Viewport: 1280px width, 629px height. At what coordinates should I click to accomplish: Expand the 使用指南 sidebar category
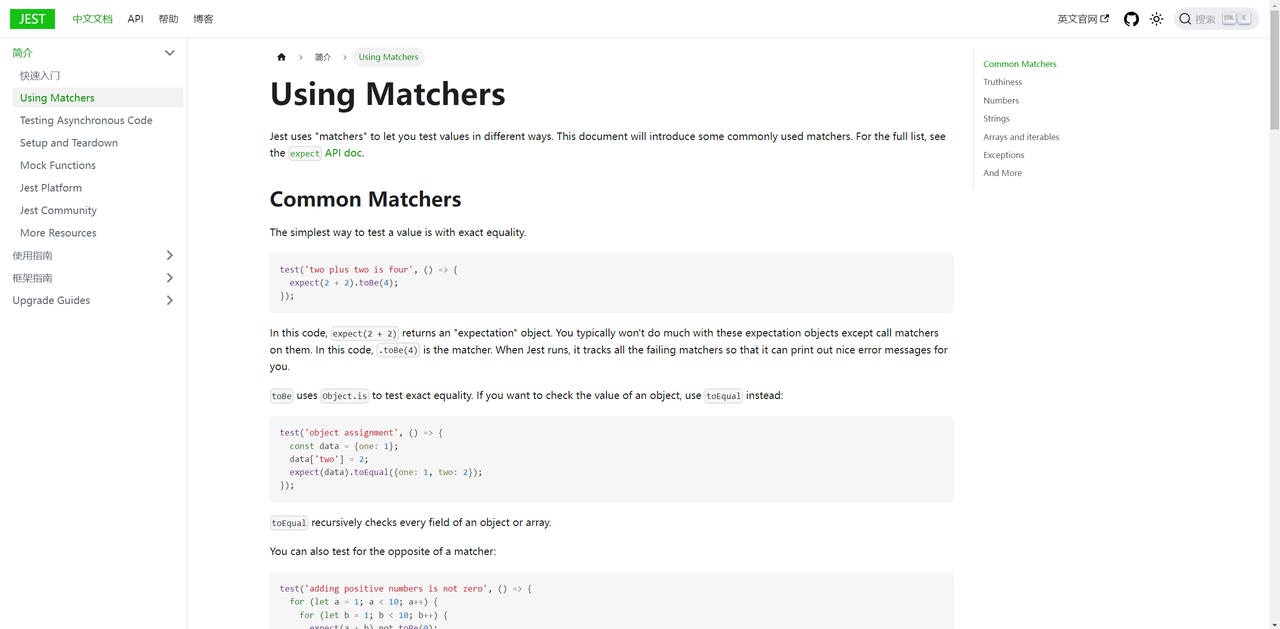pos(170,256)
